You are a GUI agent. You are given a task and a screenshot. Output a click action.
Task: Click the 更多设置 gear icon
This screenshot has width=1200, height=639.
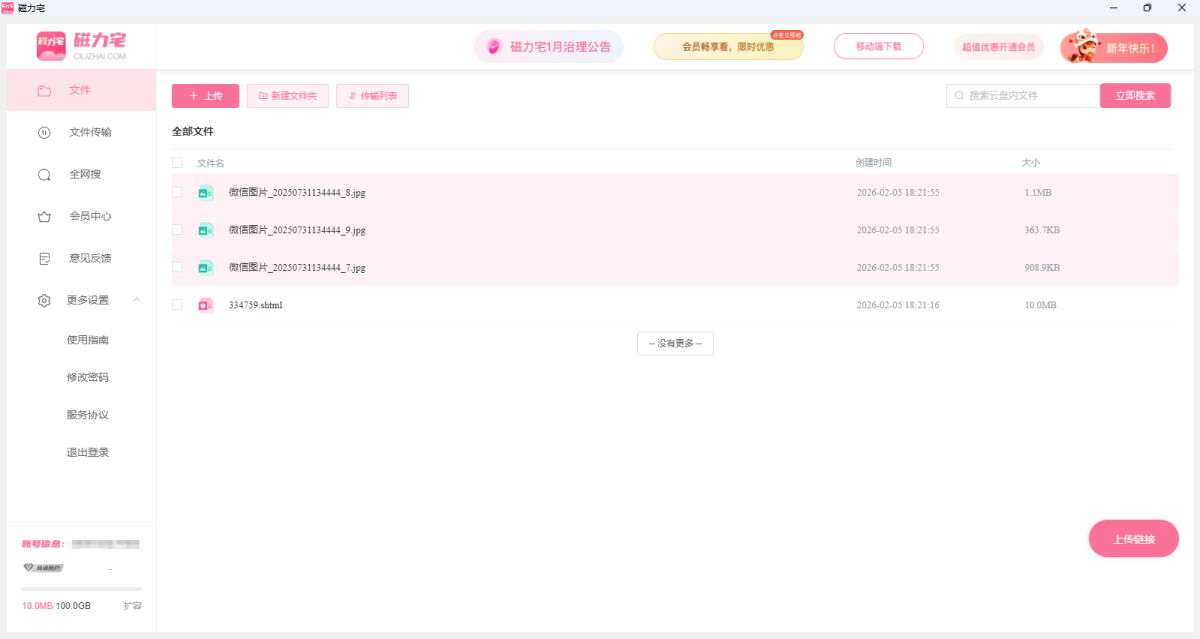point(44,301)
